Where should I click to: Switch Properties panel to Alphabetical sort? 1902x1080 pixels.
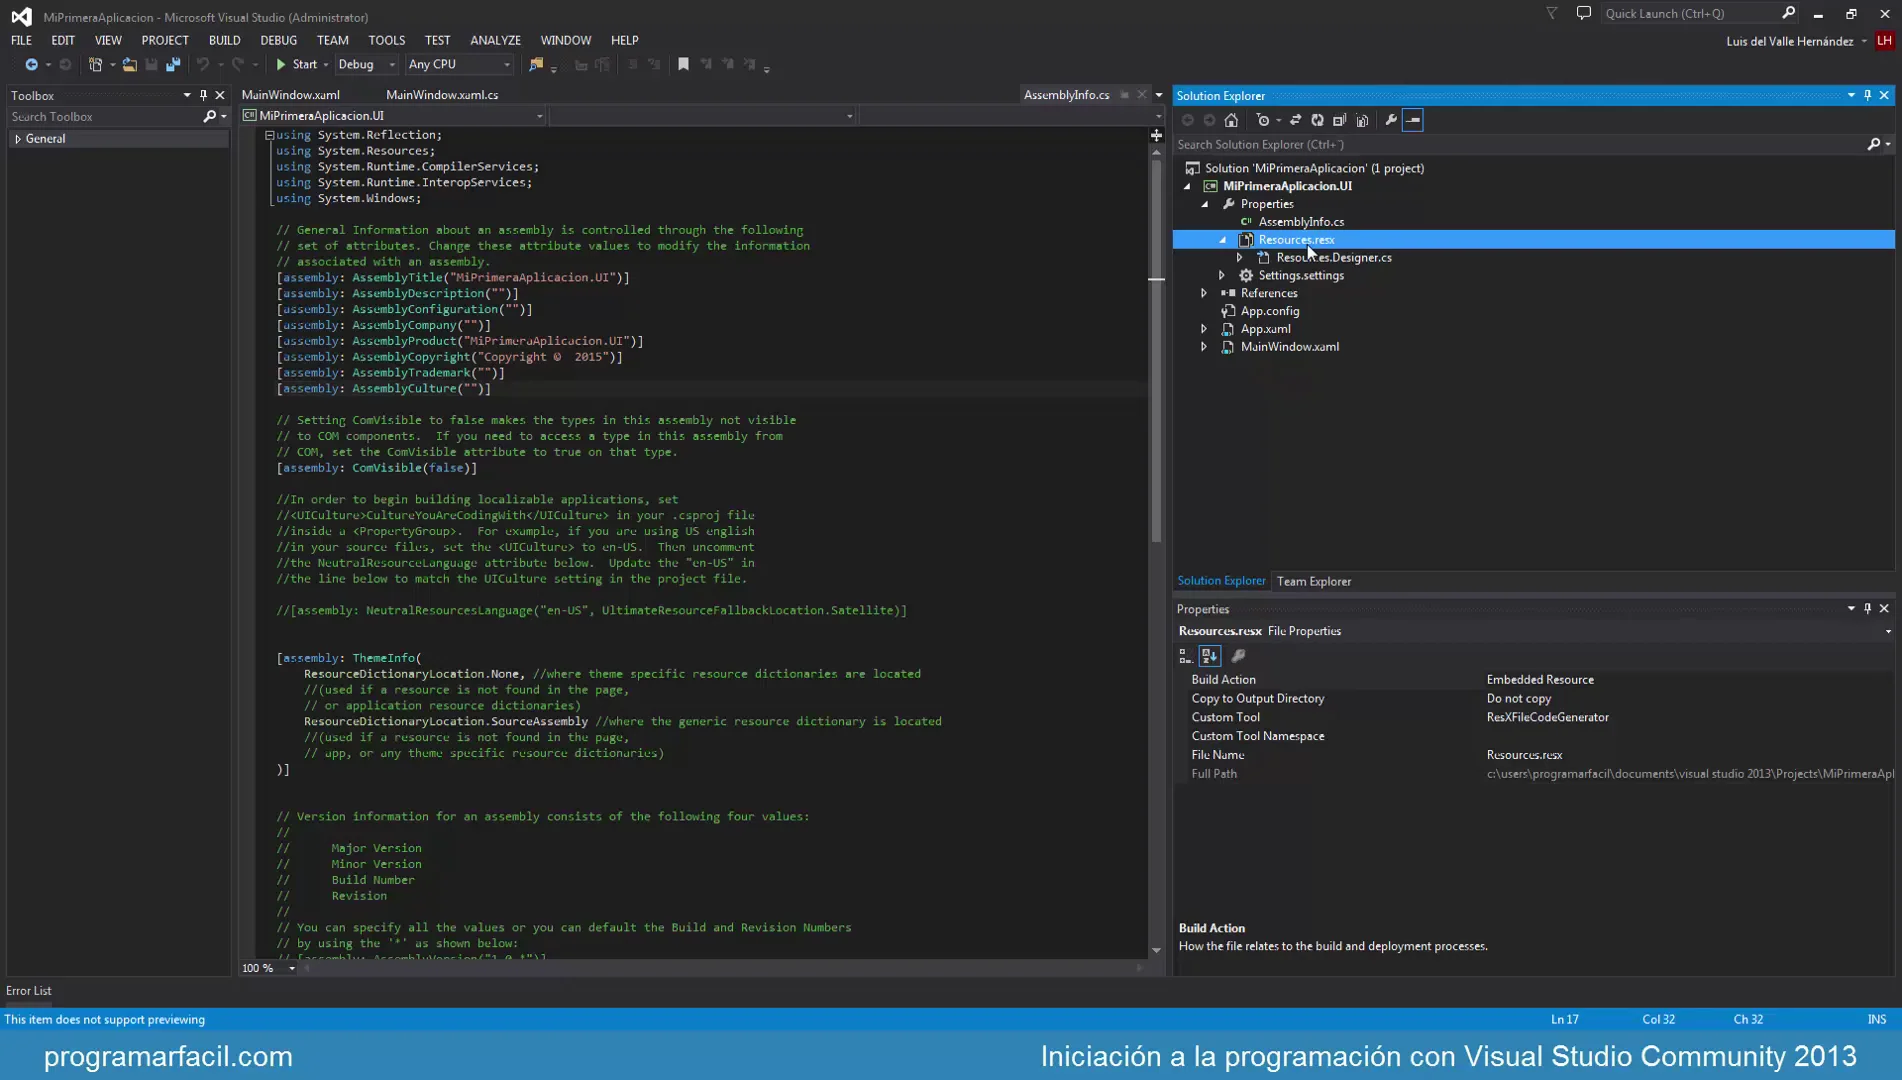pyautogui.click(x=1209, y=656)
